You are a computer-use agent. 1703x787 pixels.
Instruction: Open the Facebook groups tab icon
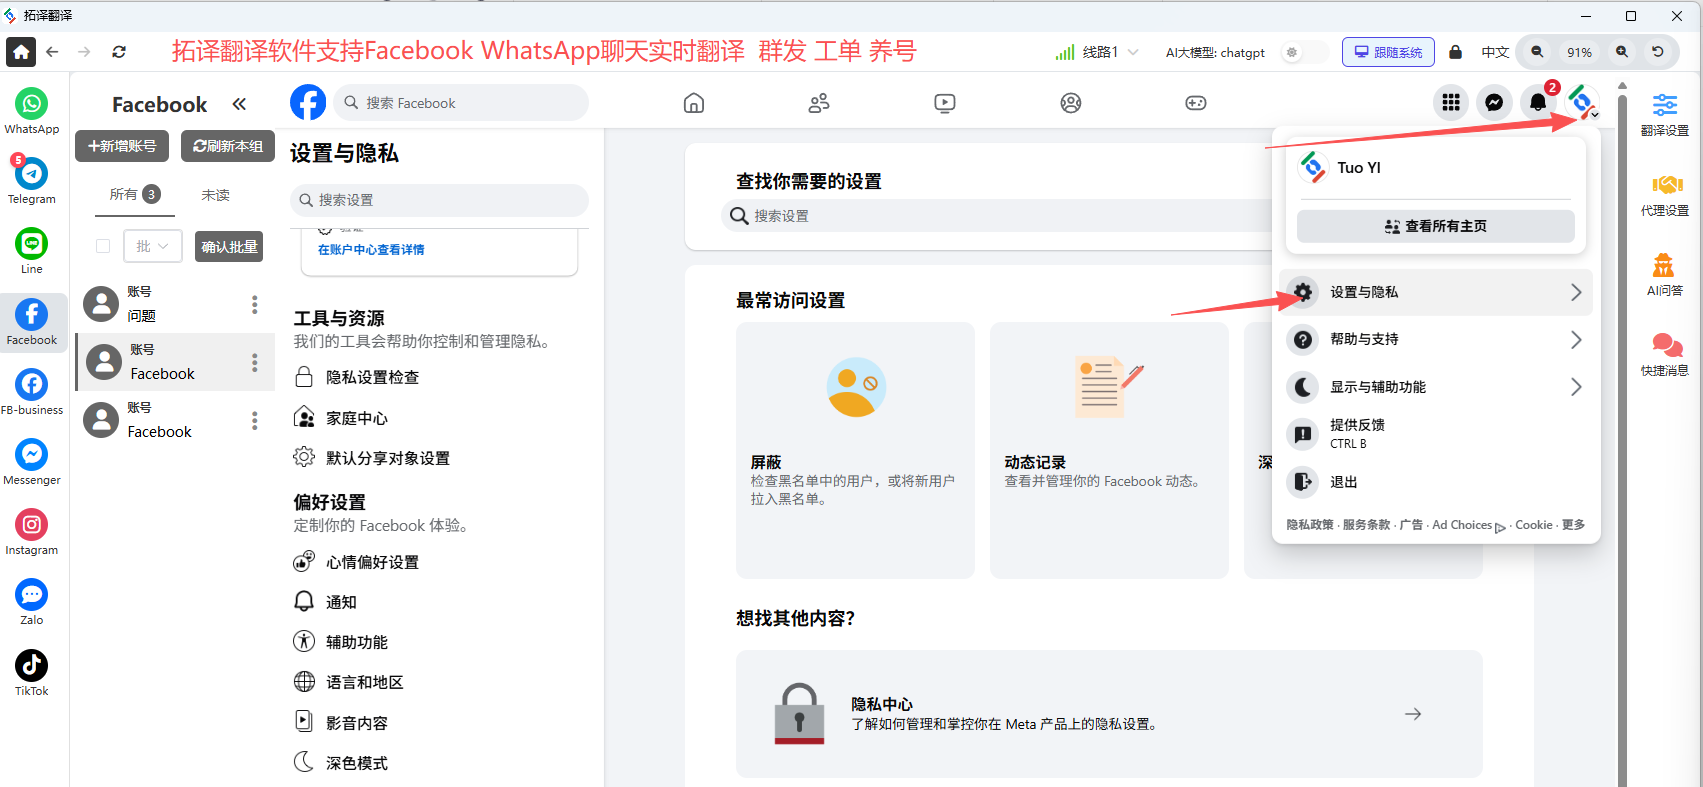pos(1071,103)
